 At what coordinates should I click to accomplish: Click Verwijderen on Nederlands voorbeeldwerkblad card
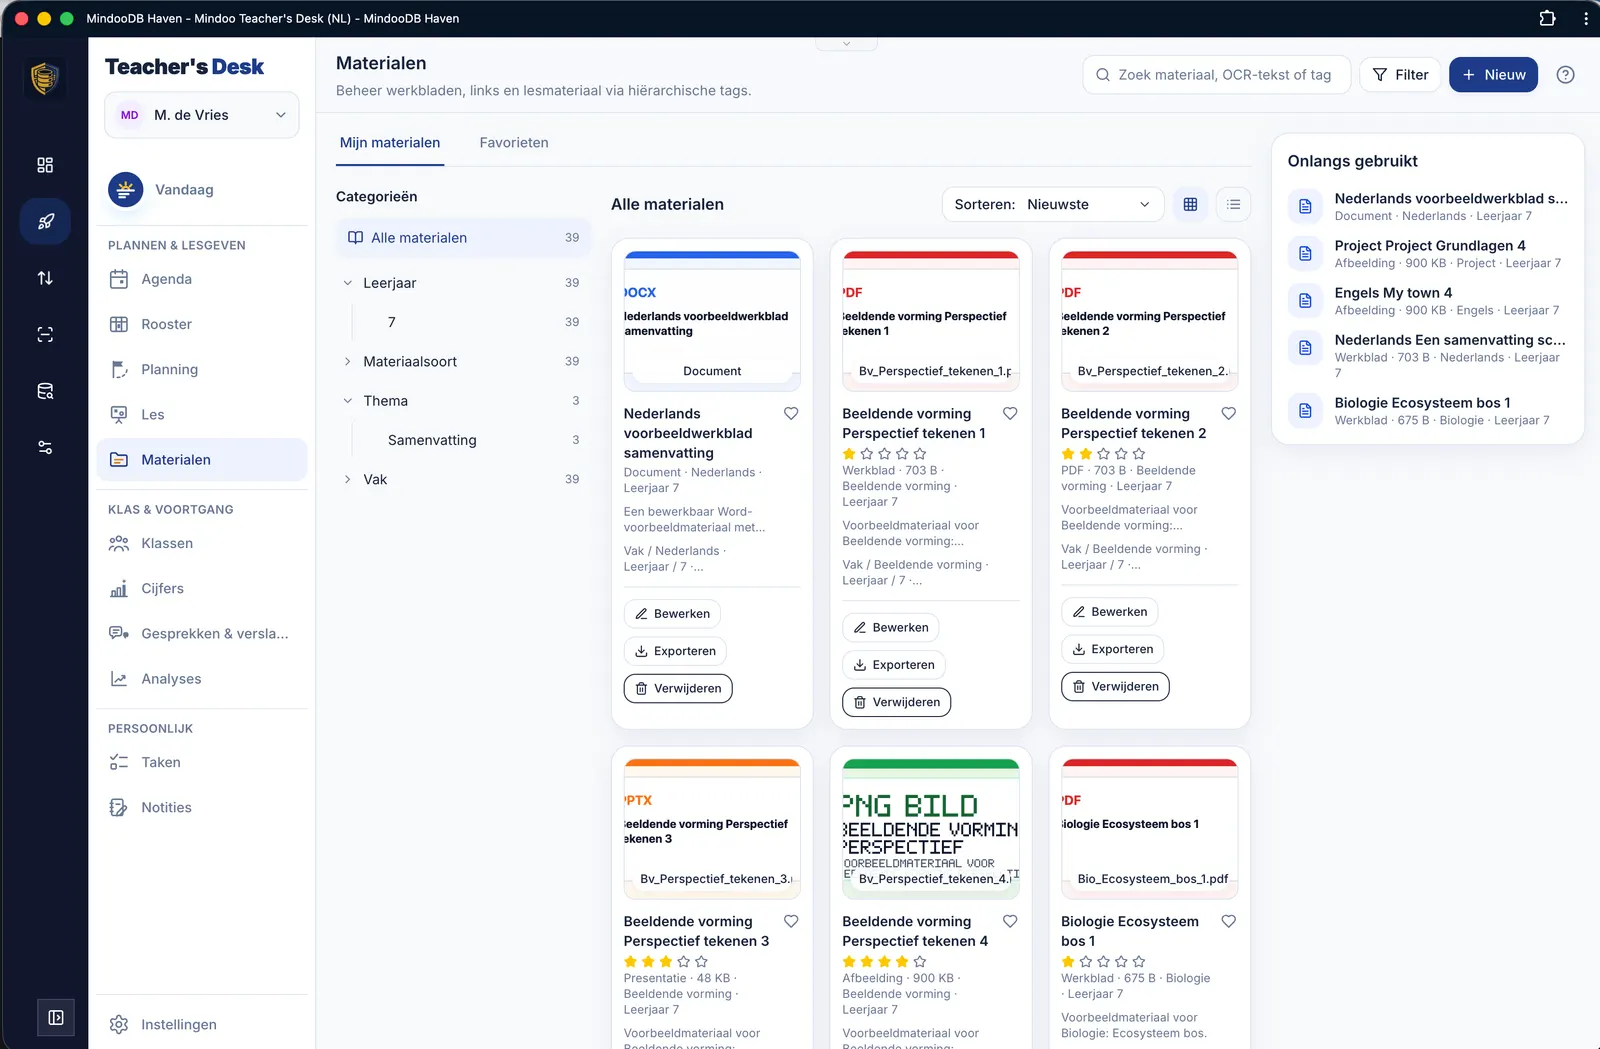[x=678, y=689]
